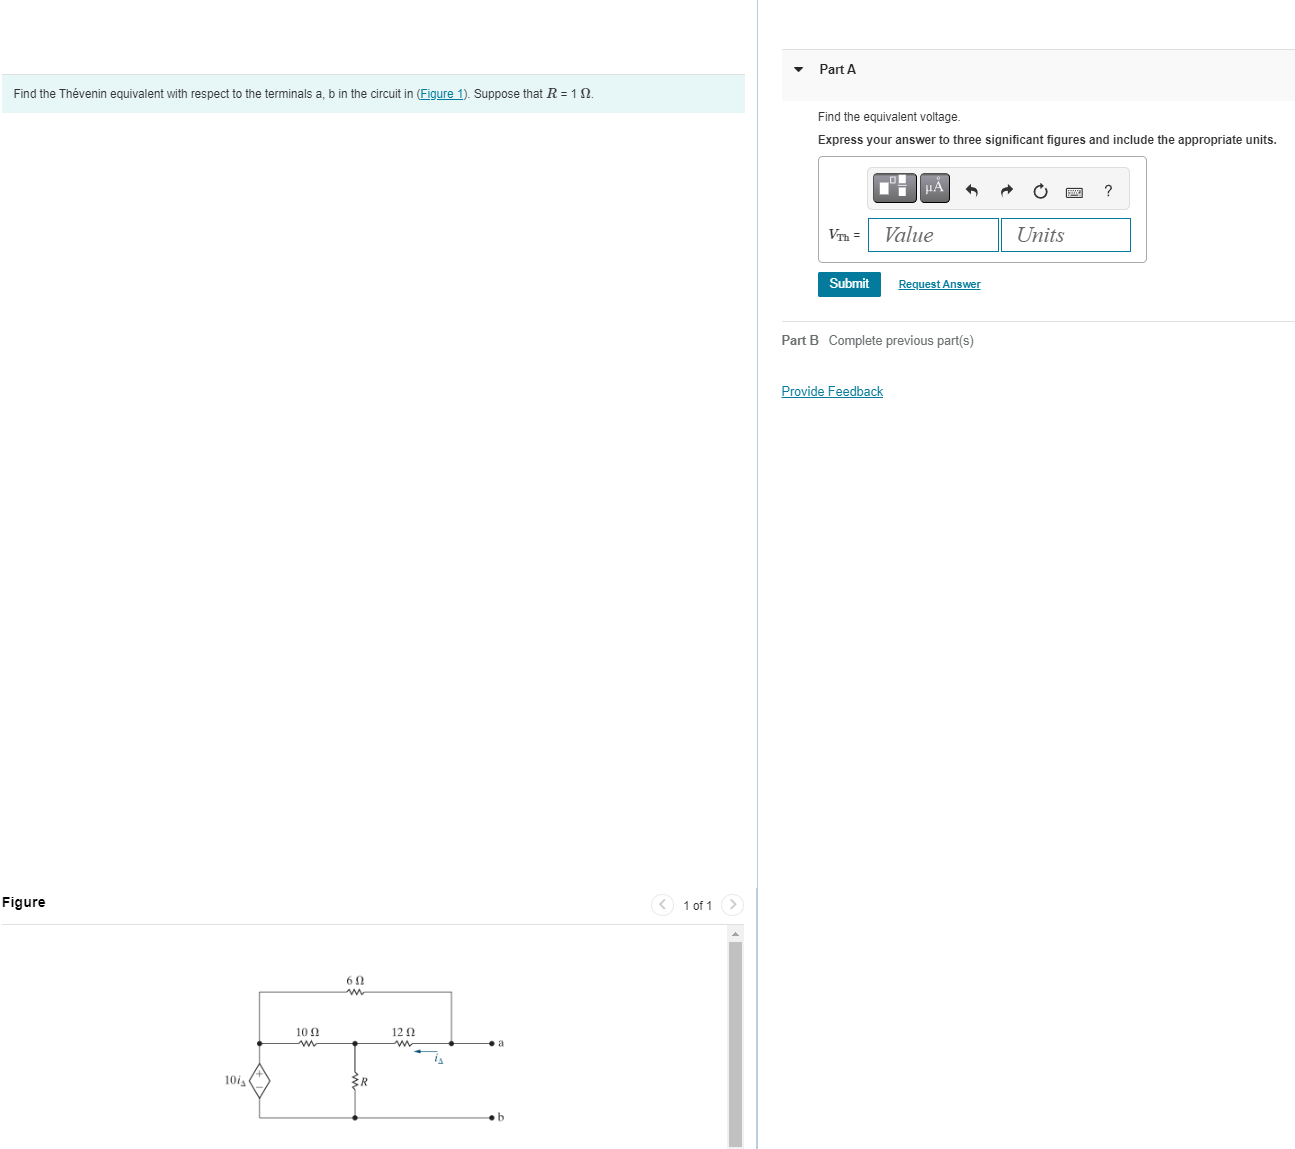Click the undo icon in the answer toolbar

tap(971, 191)
